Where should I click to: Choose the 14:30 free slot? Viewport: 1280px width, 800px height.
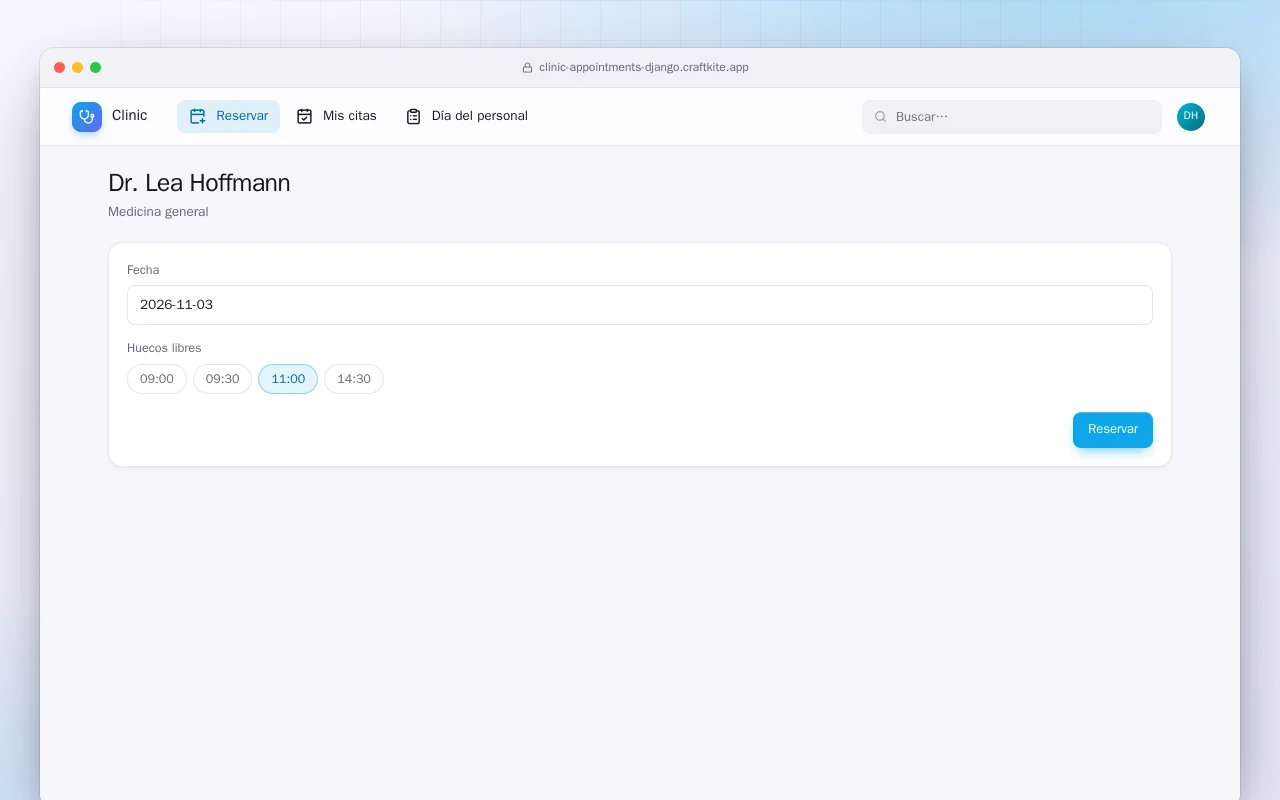[x=354, y=379]
